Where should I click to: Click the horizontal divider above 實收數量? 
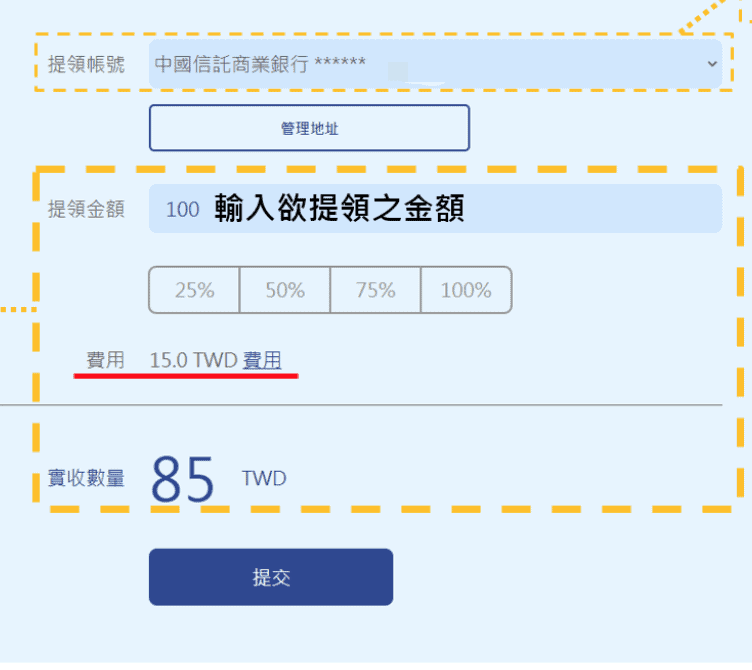pyautogui.click(x=360, y=405)
